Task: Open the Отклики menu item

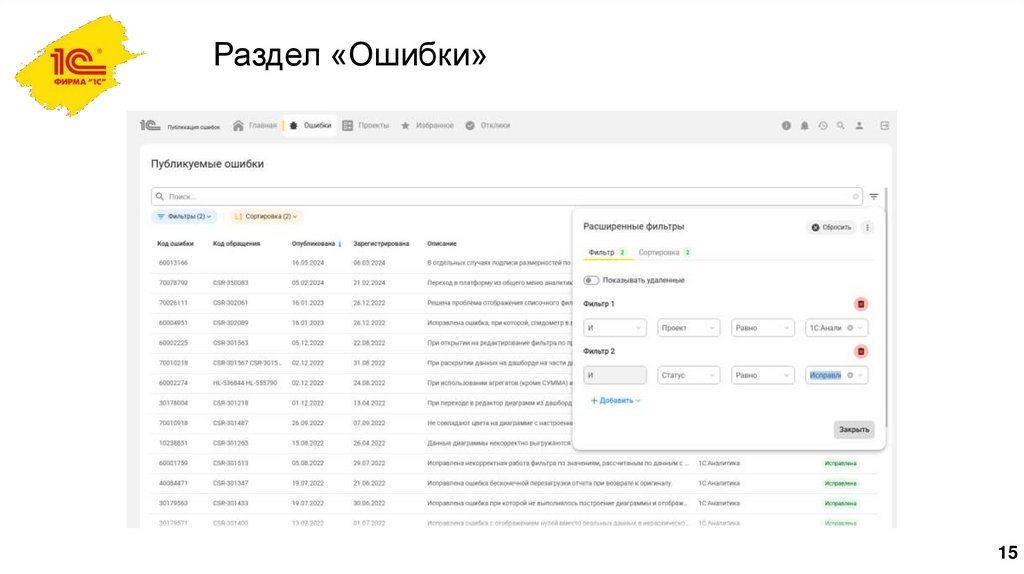Action: [x=488, y=125]
